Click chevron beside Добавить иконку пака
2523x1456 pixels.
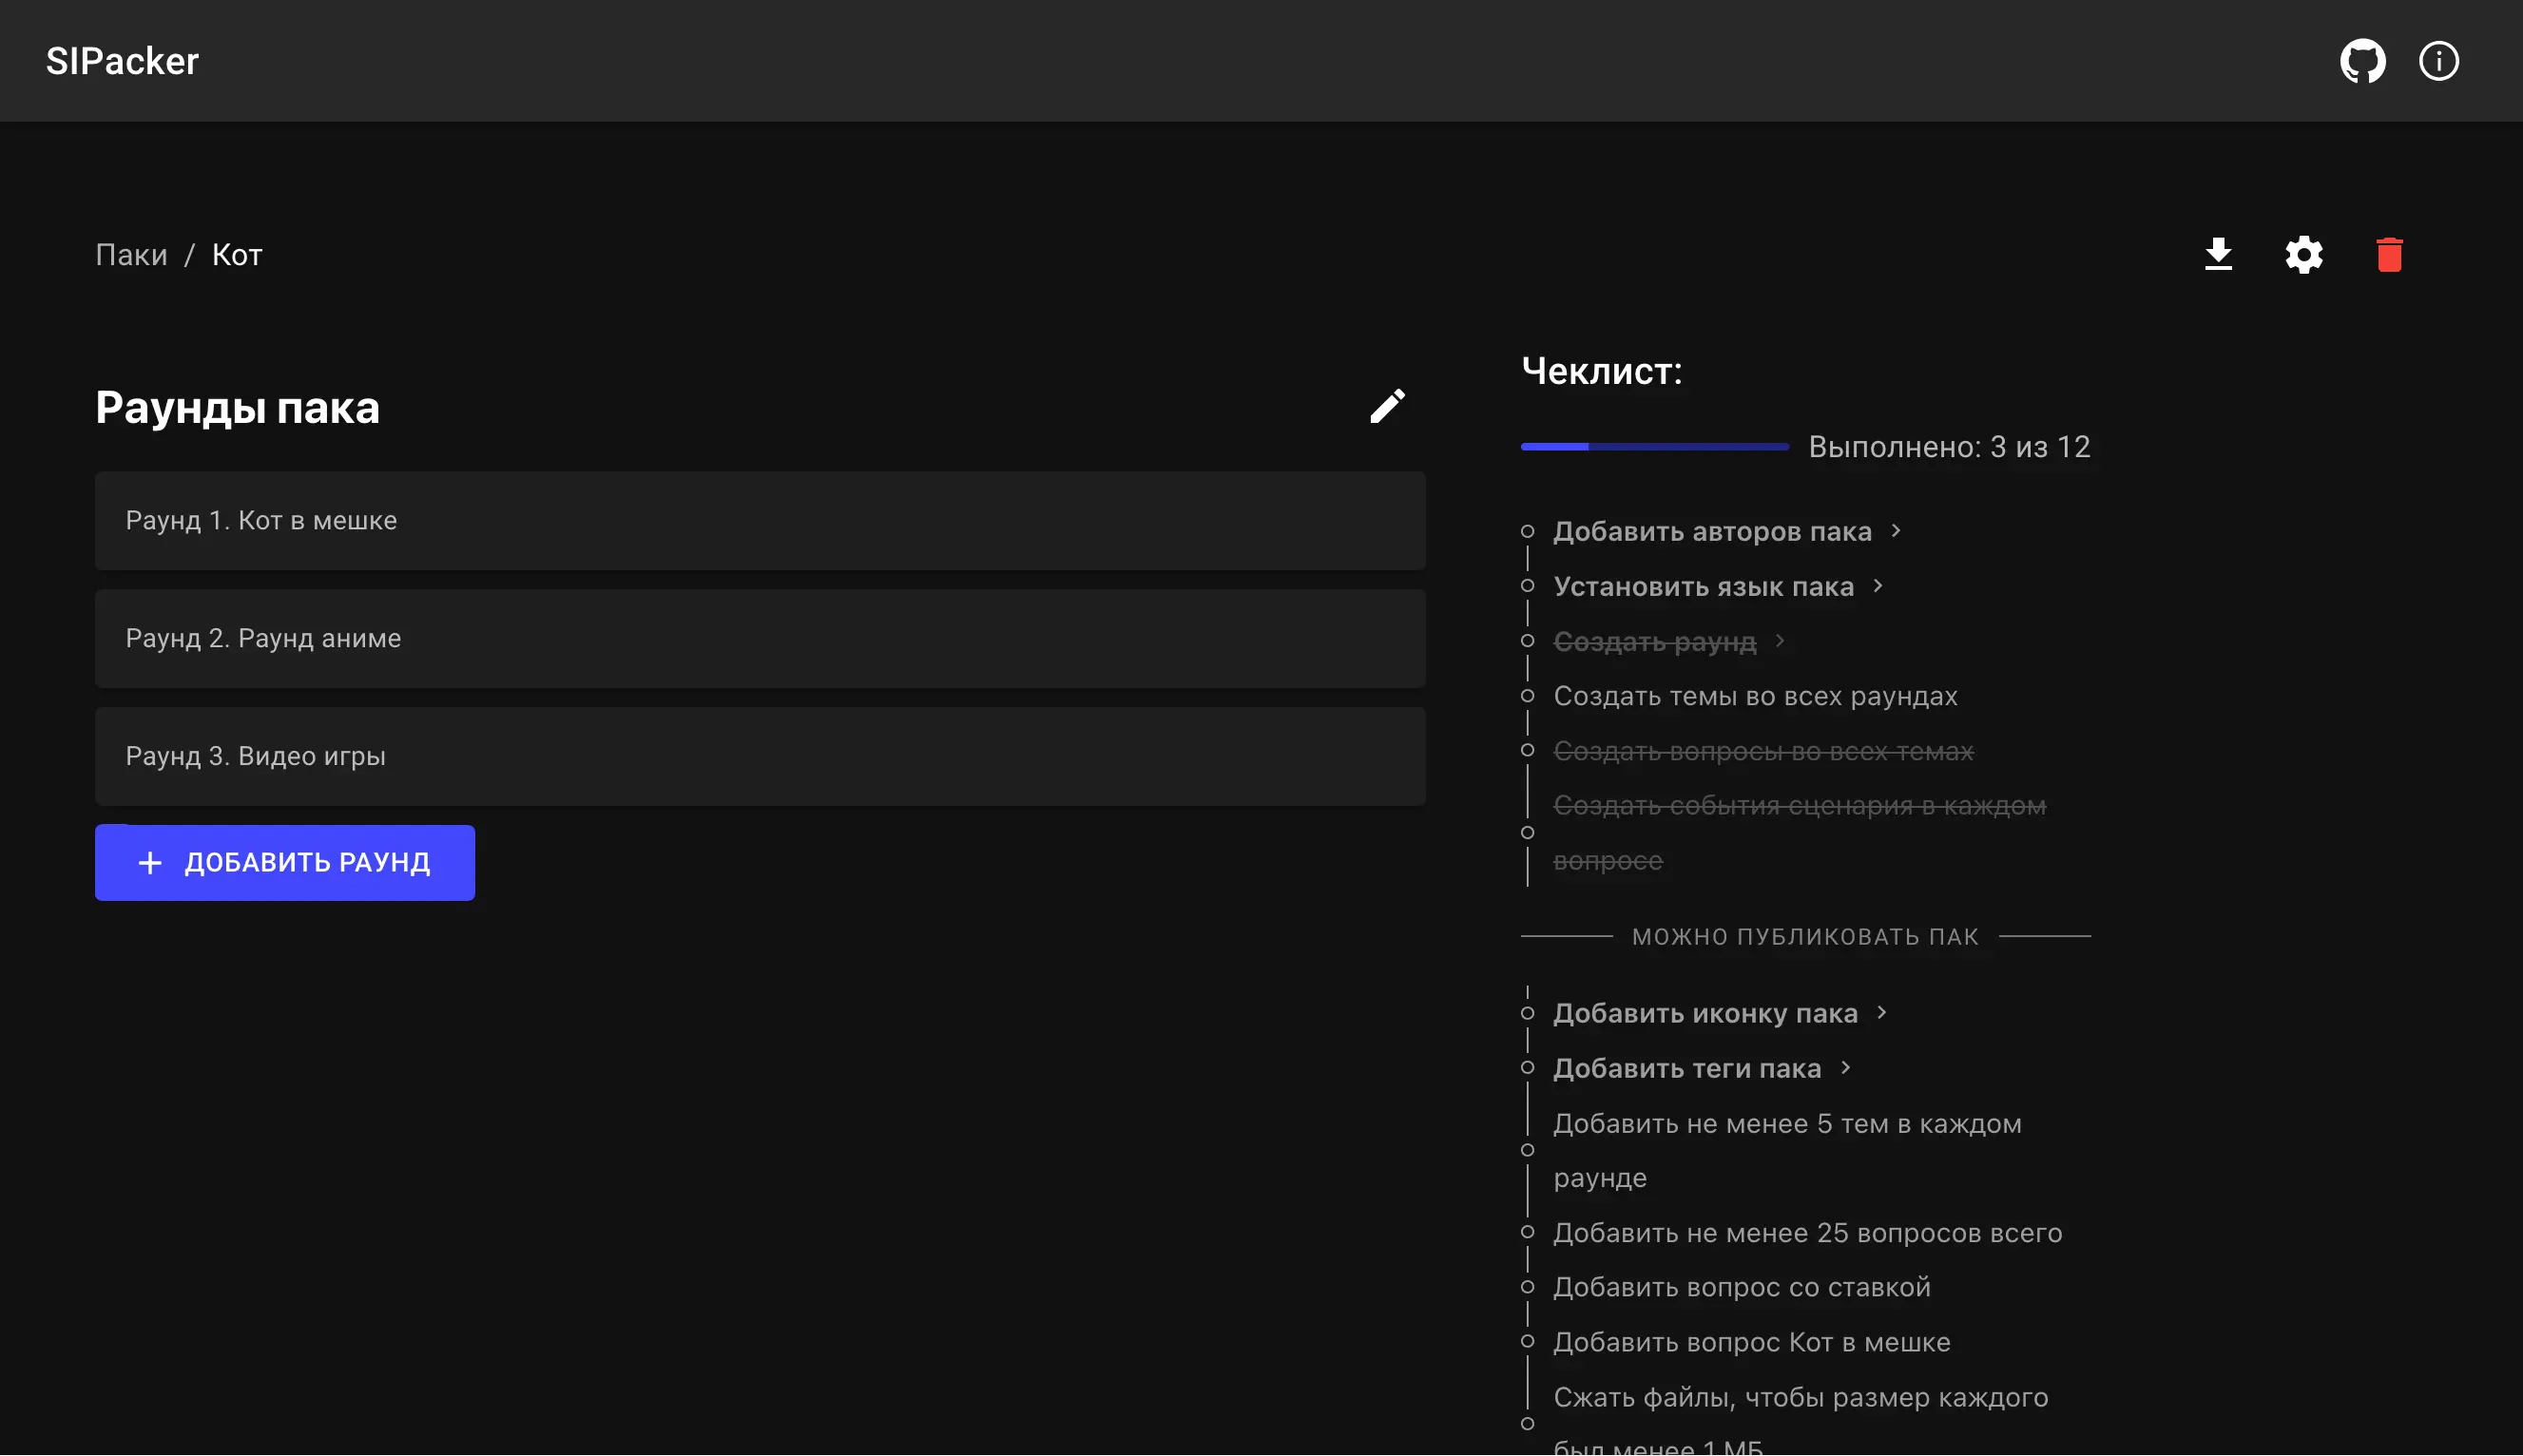coord(1881,1013)
